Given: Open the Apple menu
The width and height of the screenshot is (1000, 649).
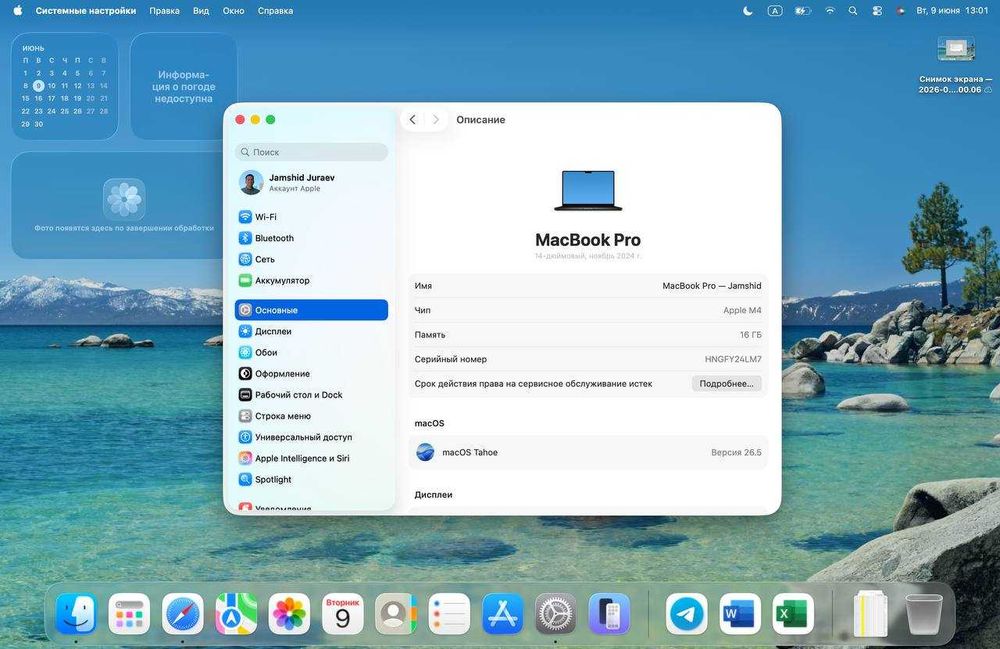Looking at the screenshot, I should coord(18,10).
